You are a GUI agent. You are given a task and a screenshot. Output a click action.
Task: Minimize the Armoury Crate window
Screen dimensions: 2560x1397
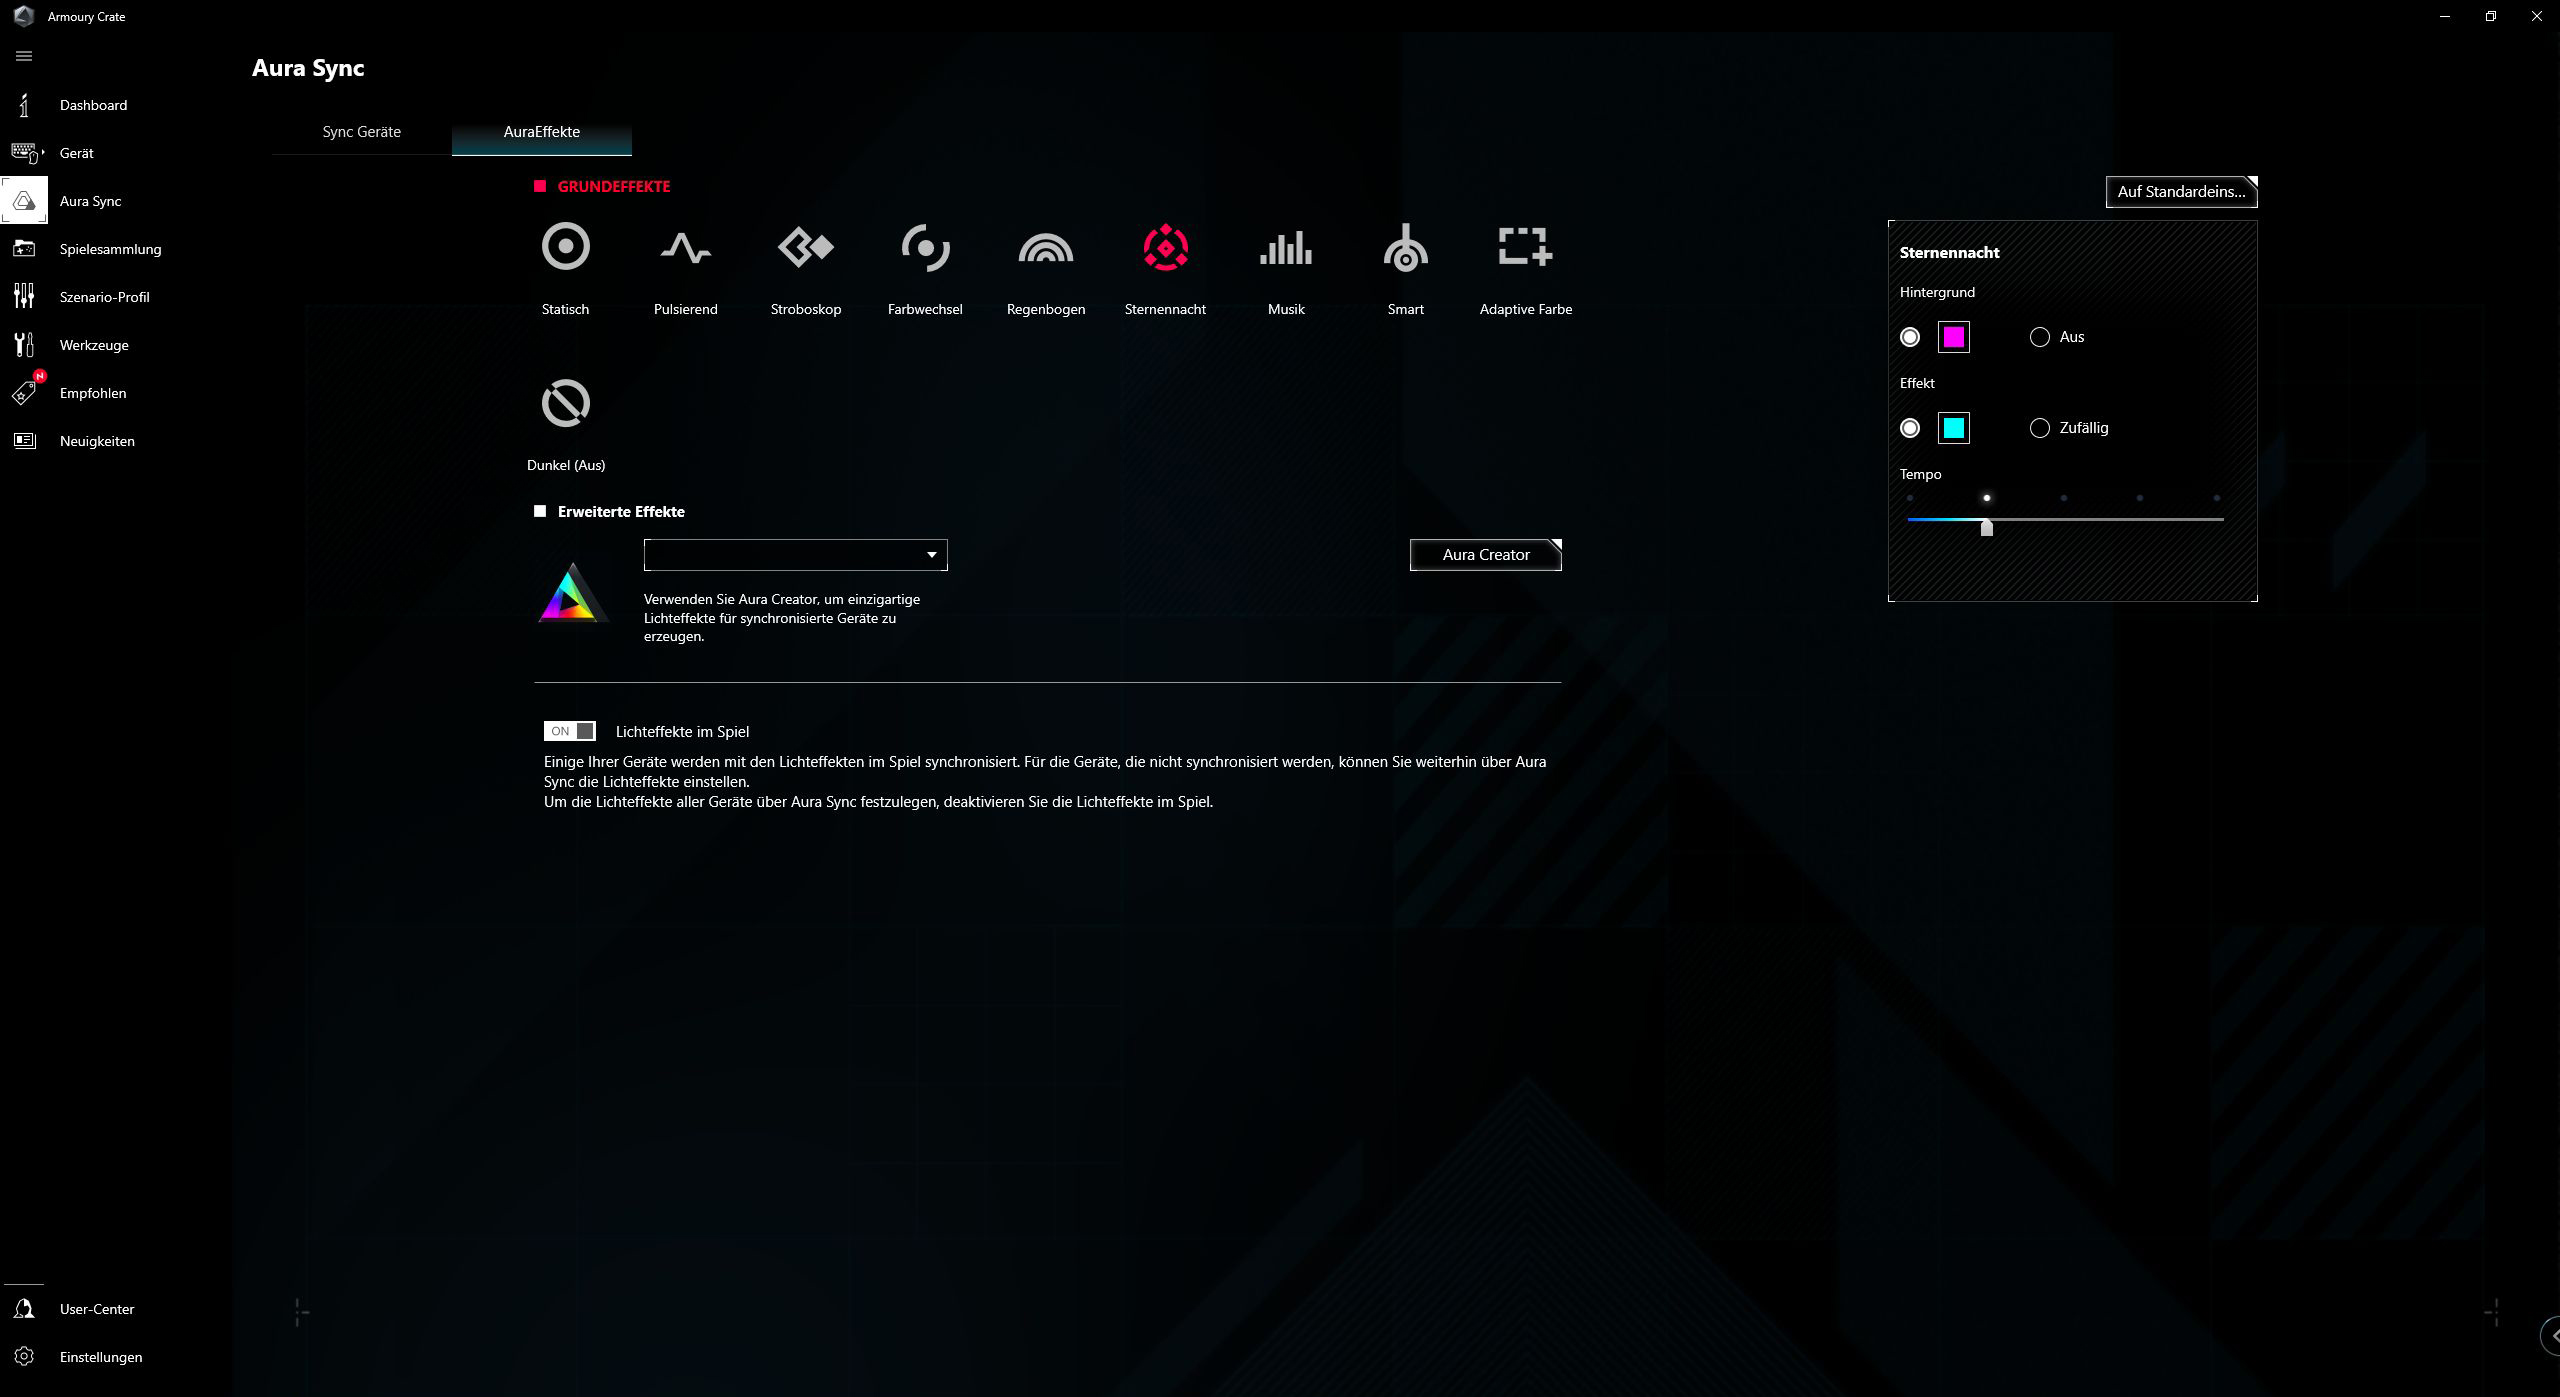[2445, 16]
